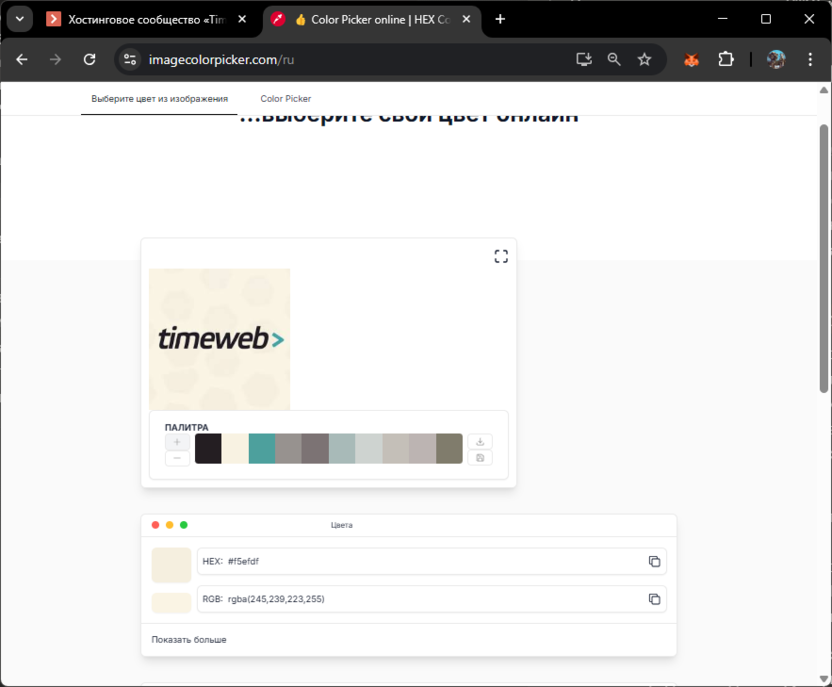Viewport: 832px width, 687px height.
Task: Select the olive palette swatch
Action: 449,449
